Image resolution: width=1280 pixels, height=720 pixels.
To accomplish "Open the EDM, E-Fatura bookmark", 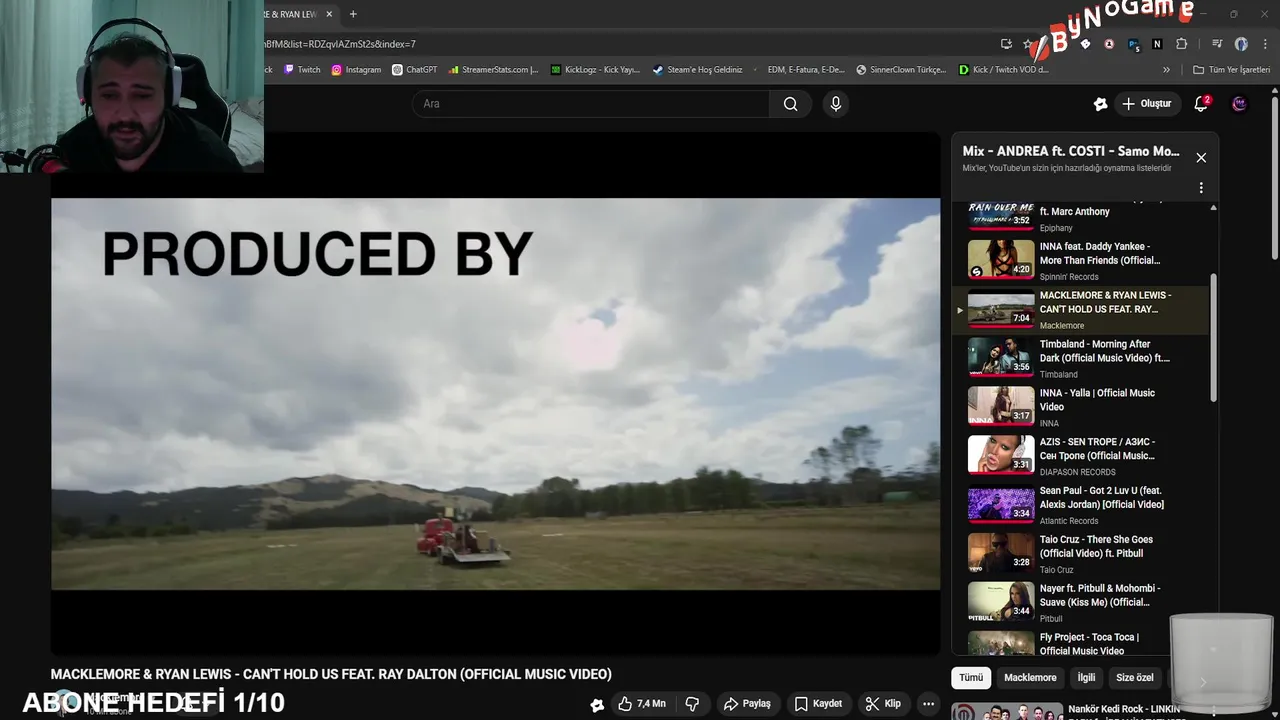I will [x=798, y=70].
